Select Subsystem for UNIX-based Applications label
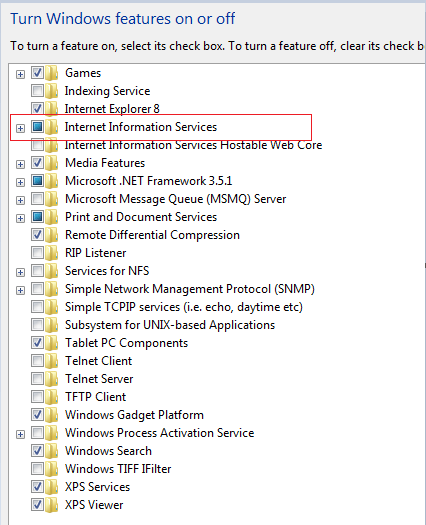Screen dimensions: 426x525 (x=170, y=325)
